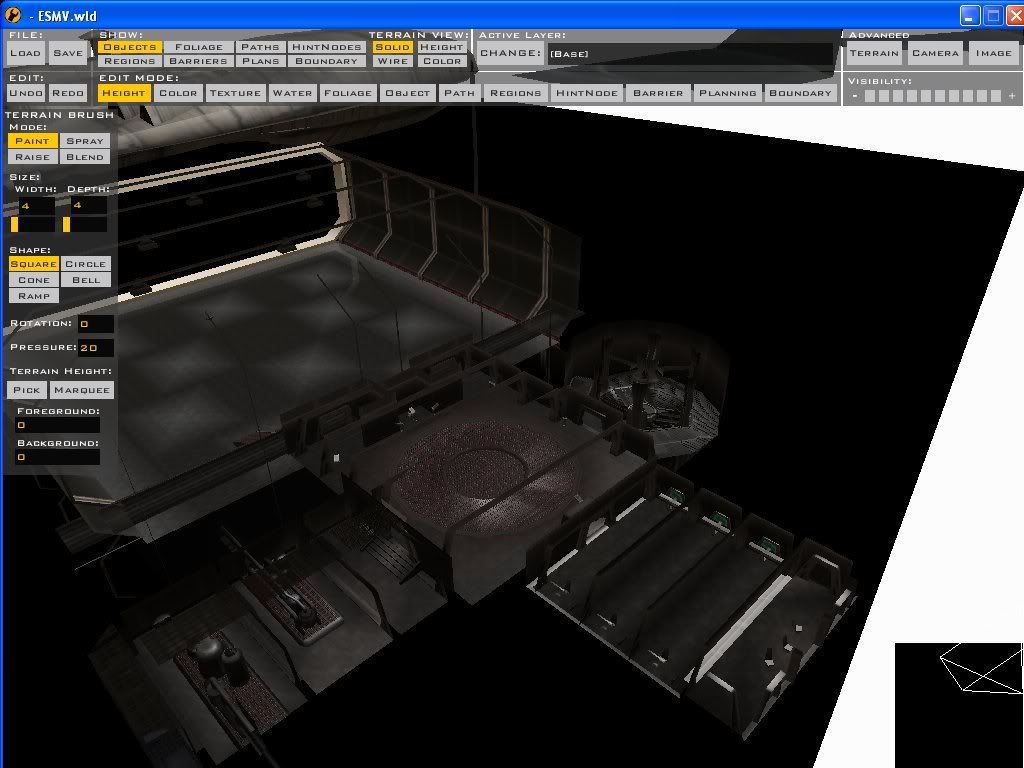Select Paint brush mode

coord(33,140)
